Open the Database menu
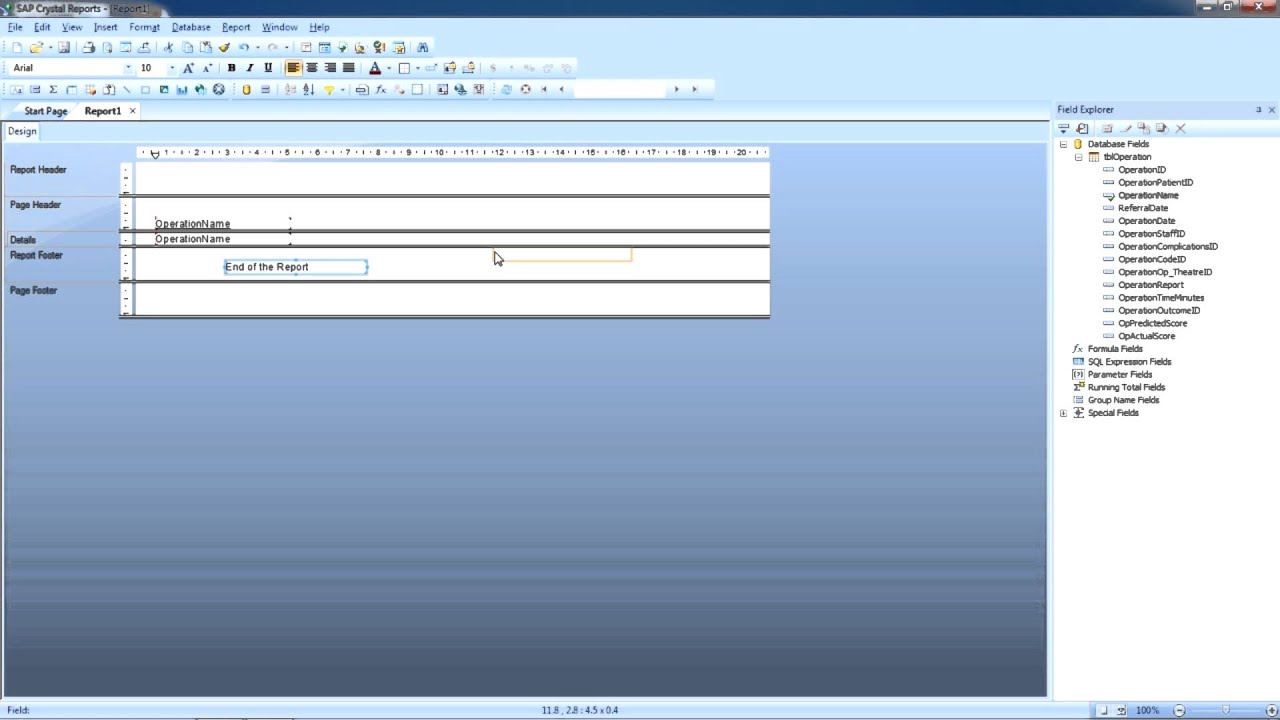This screenshot has height=720, width=1280. click(191, 27)
